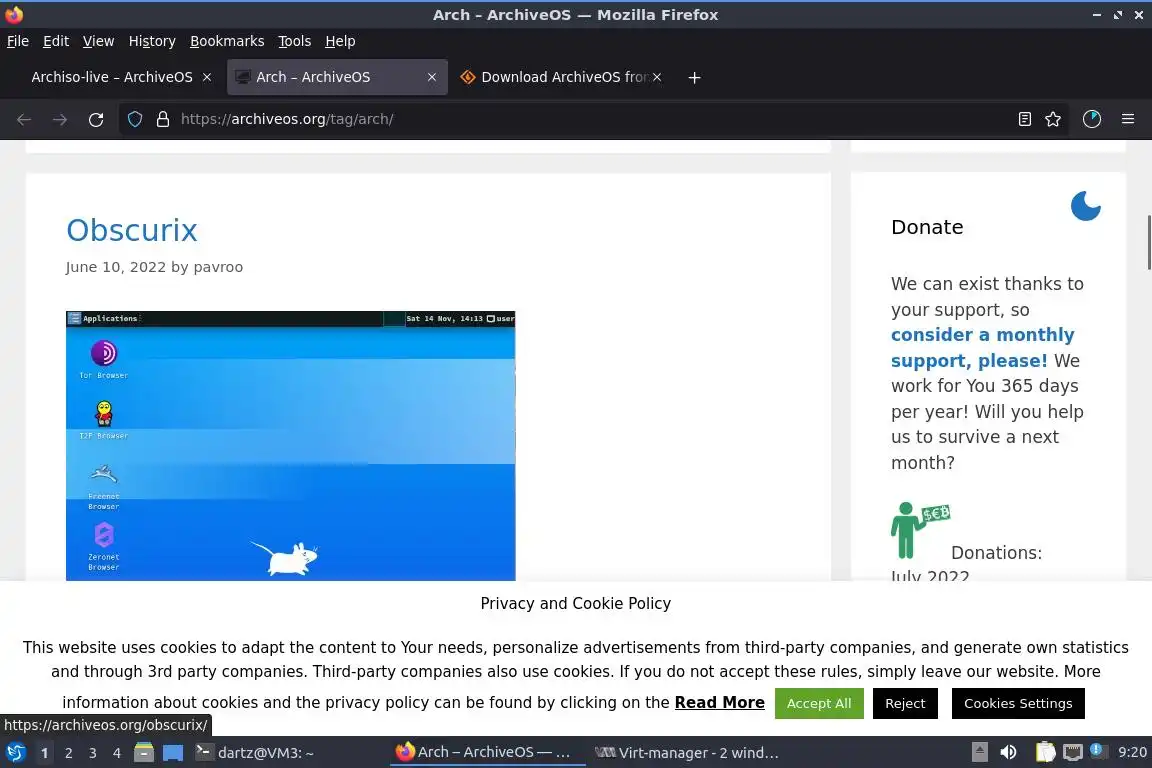The height and width of the screenshot is (768, 1152).
Task: Follow the consider a monthly support link
Action: coord(982,348)
